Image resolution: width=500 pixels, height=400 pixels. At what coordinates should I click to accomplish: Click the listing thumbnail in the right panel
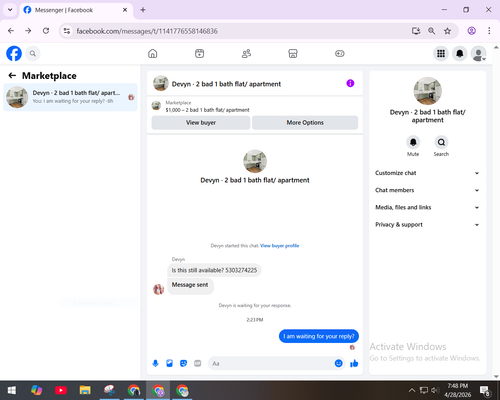427,91
